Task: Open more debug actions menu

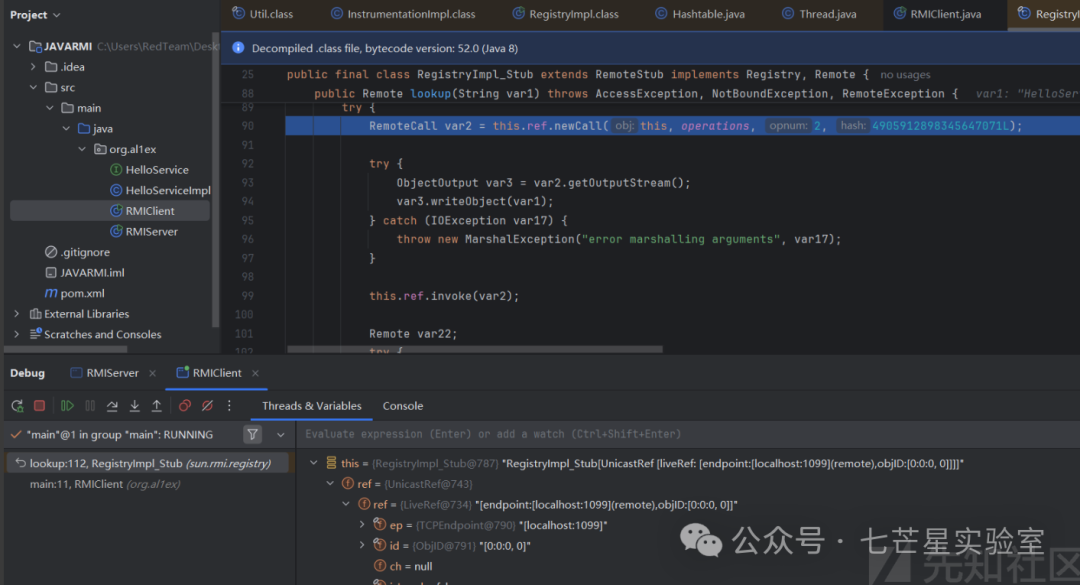Action: (229, 406)
